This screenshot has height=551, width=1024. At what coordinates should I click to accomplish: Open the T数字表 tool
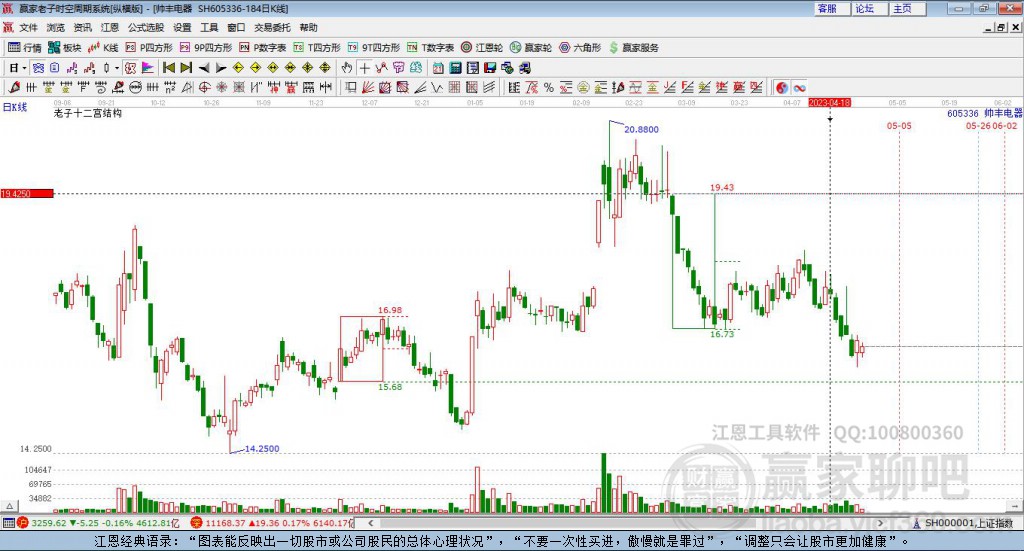tap(430, 48)
